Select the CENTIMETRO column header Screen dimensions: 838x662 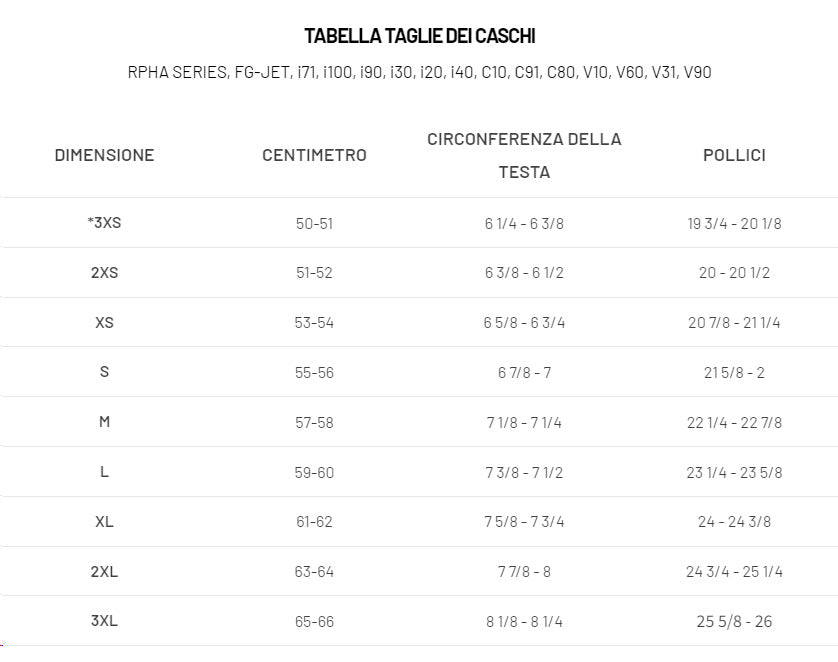click(314, 155)
